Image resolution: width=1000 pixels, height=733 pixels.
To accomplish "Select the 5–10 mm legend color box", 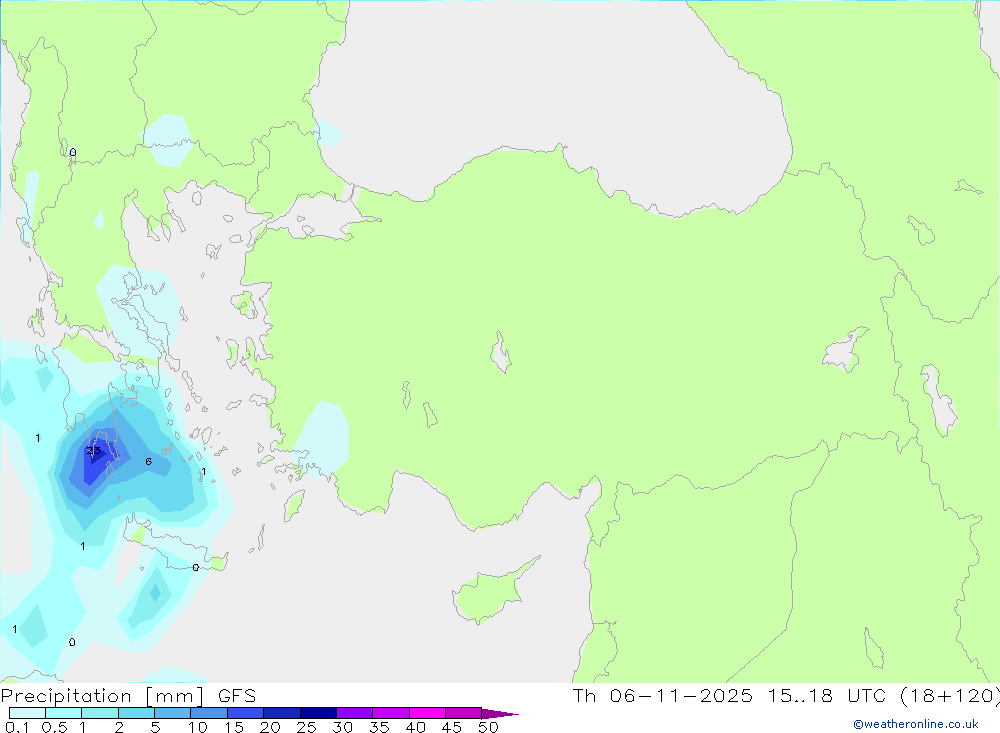I will click(173, 713).
